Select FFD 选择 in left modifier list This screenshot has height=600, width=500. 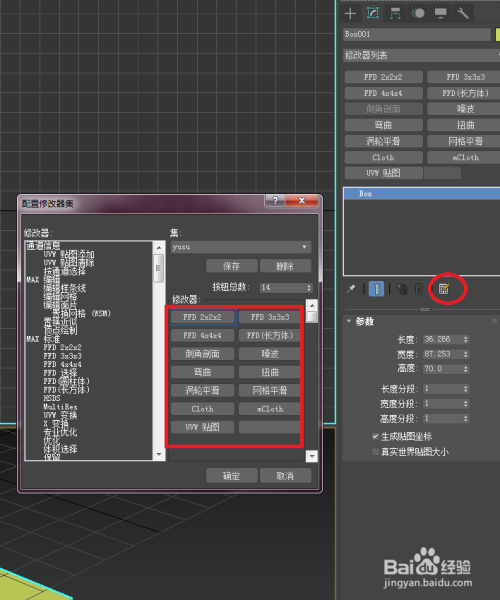click(x=60, y=372)
